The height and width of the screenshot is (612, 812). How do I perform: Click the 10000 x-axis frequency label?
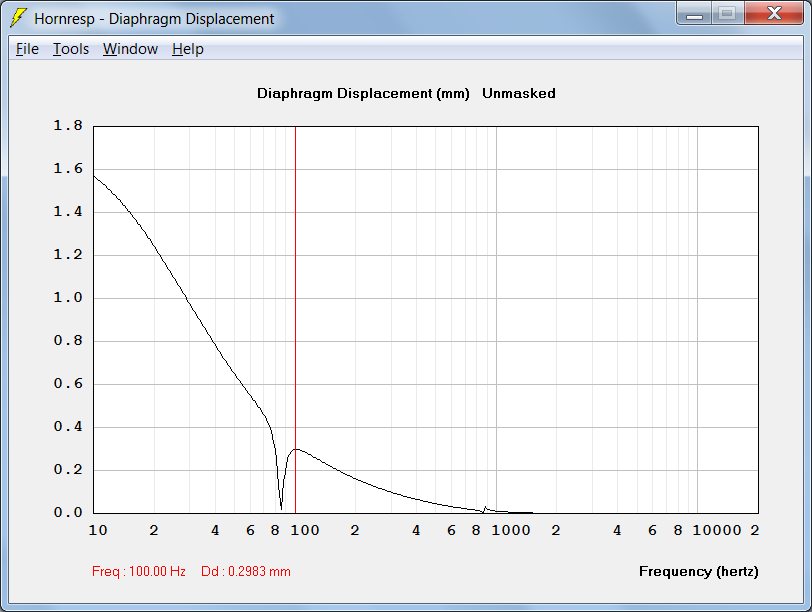point(717,531)
